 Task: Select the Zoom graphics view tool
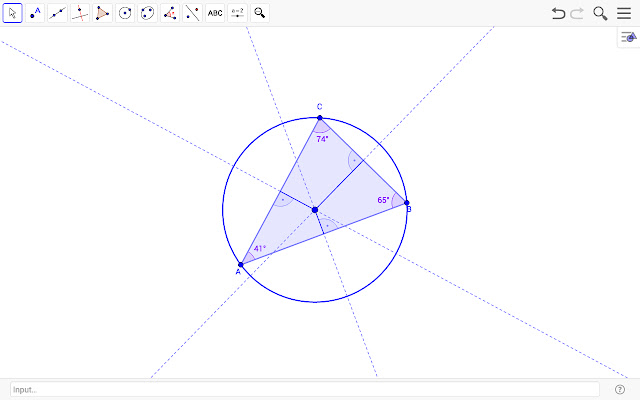(260, 13)
